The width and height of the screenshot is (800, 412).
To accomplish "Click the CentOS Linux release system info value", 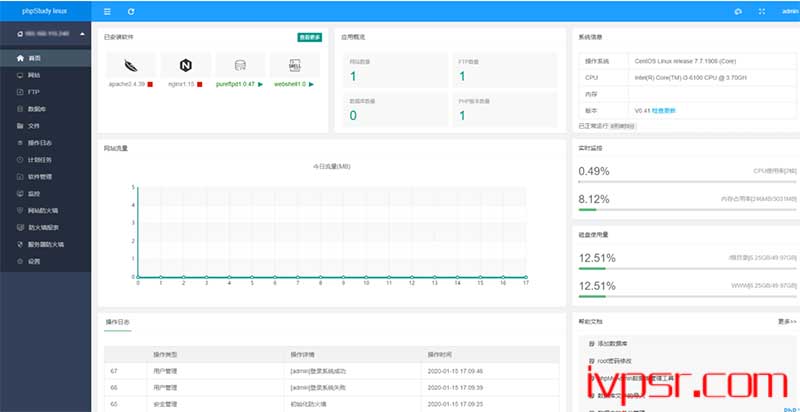I will tap(685, 61).
